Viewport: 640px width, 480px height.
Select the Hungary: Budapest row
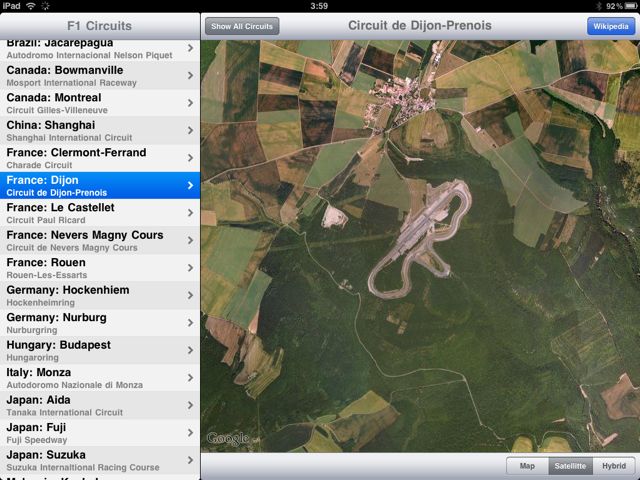tap(100, 350)
